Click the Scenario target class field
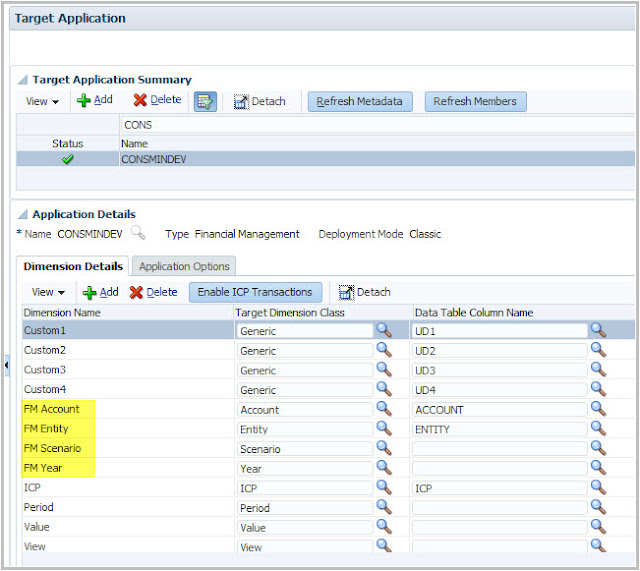The height and width of the screenshot is (571, 640). 304,449
